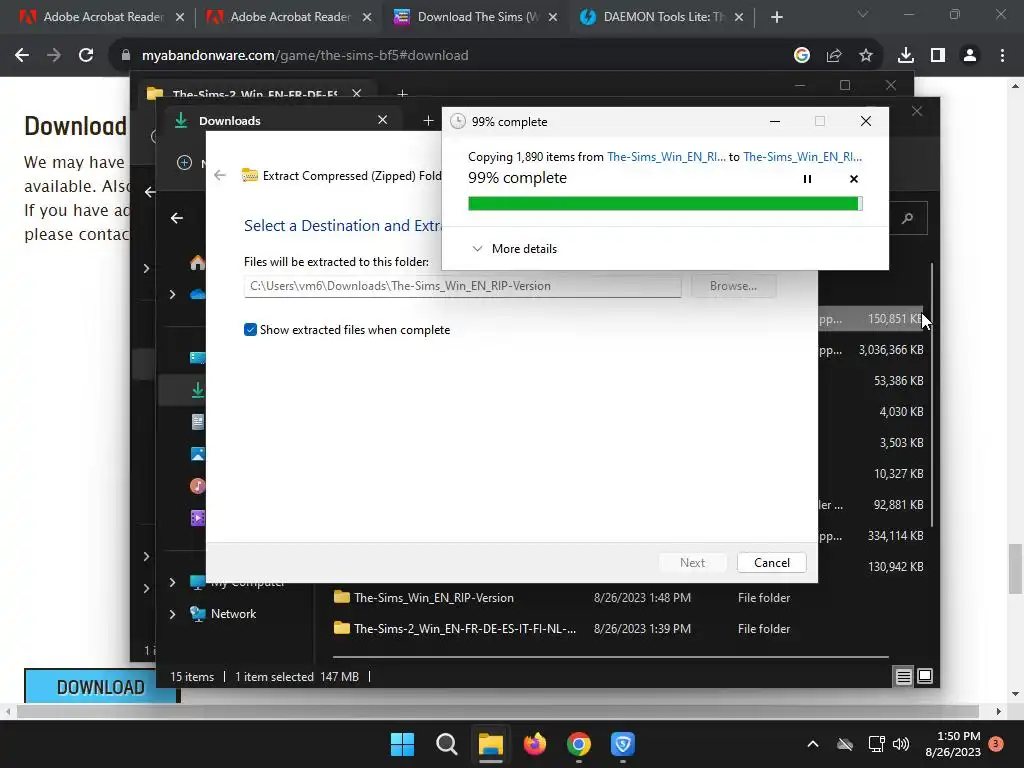The image size is (1024, 768).
Task: Click the Next button in extract wizard
Action: click(x=692, y=563)
